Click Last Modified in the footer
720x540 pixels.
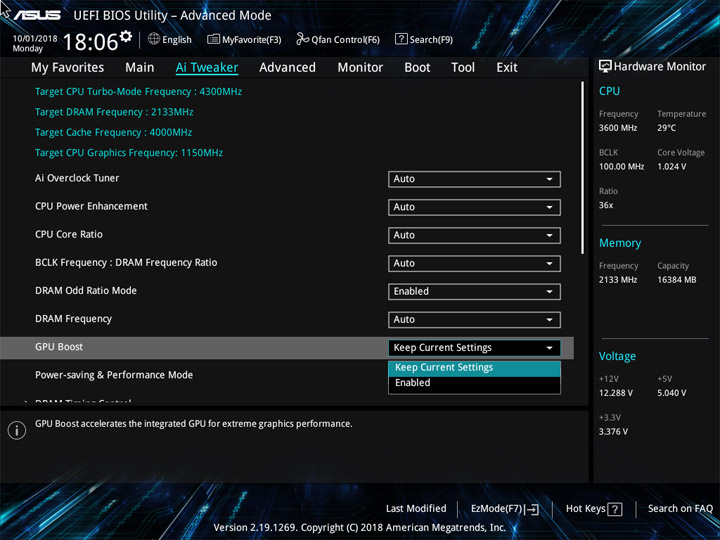(x=416, y=508)
